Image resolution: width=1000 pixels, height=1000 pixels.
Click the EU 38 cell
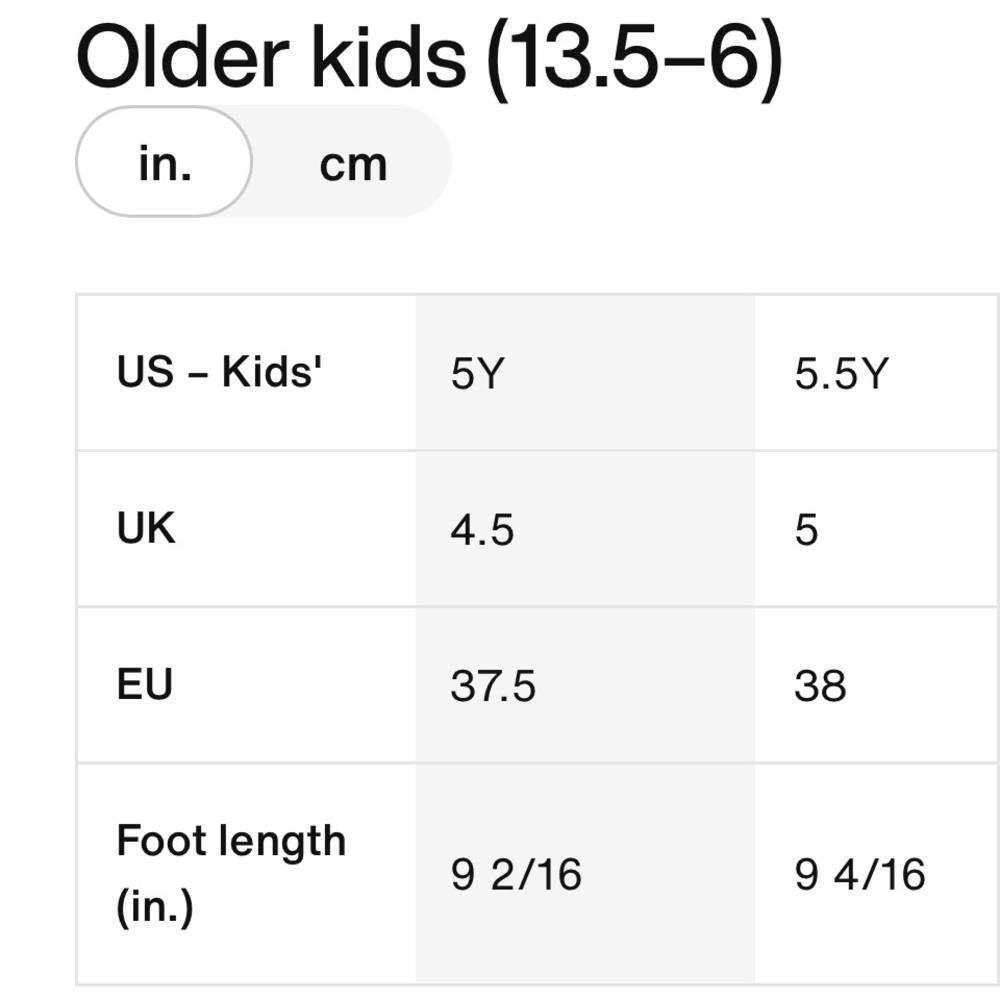point(877,685)
